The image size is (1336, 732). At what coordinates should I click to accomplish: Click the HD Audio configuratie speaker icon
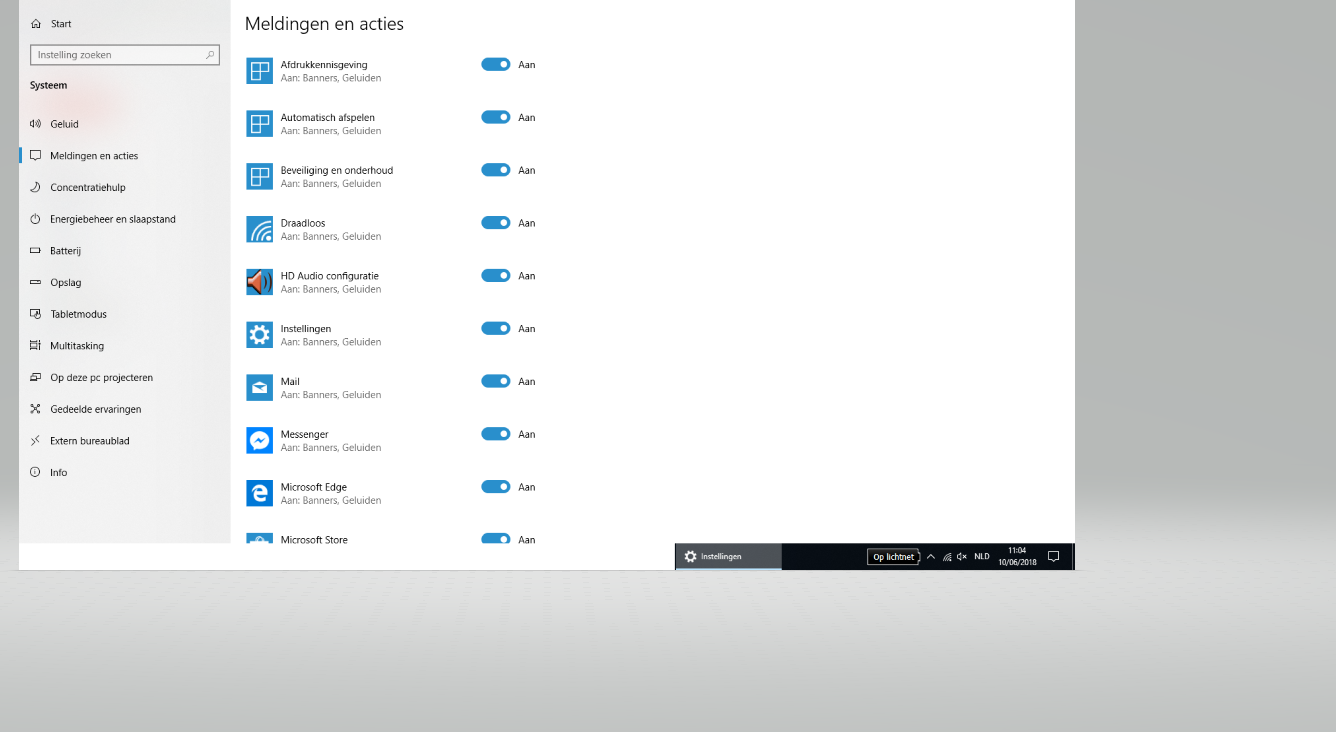(259, 282)
